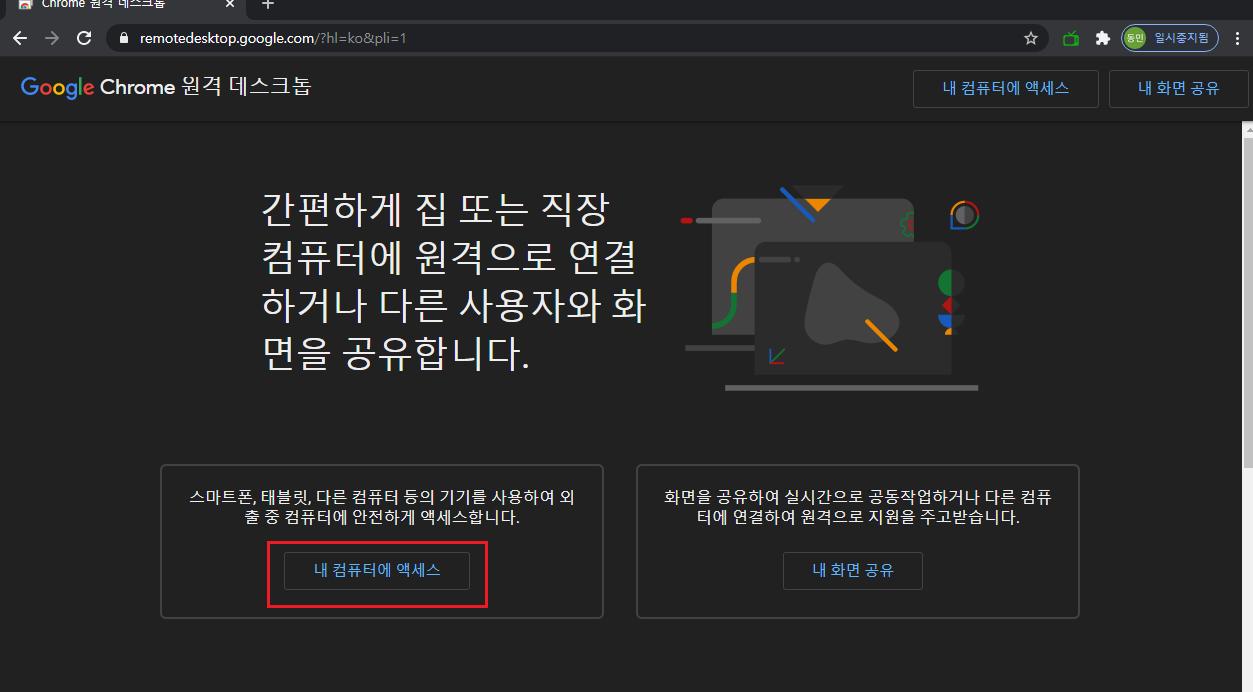Viewport: 1253px width, 692px height.
Task: Click the scrollbar up arrow
Action: point(1247,129)
